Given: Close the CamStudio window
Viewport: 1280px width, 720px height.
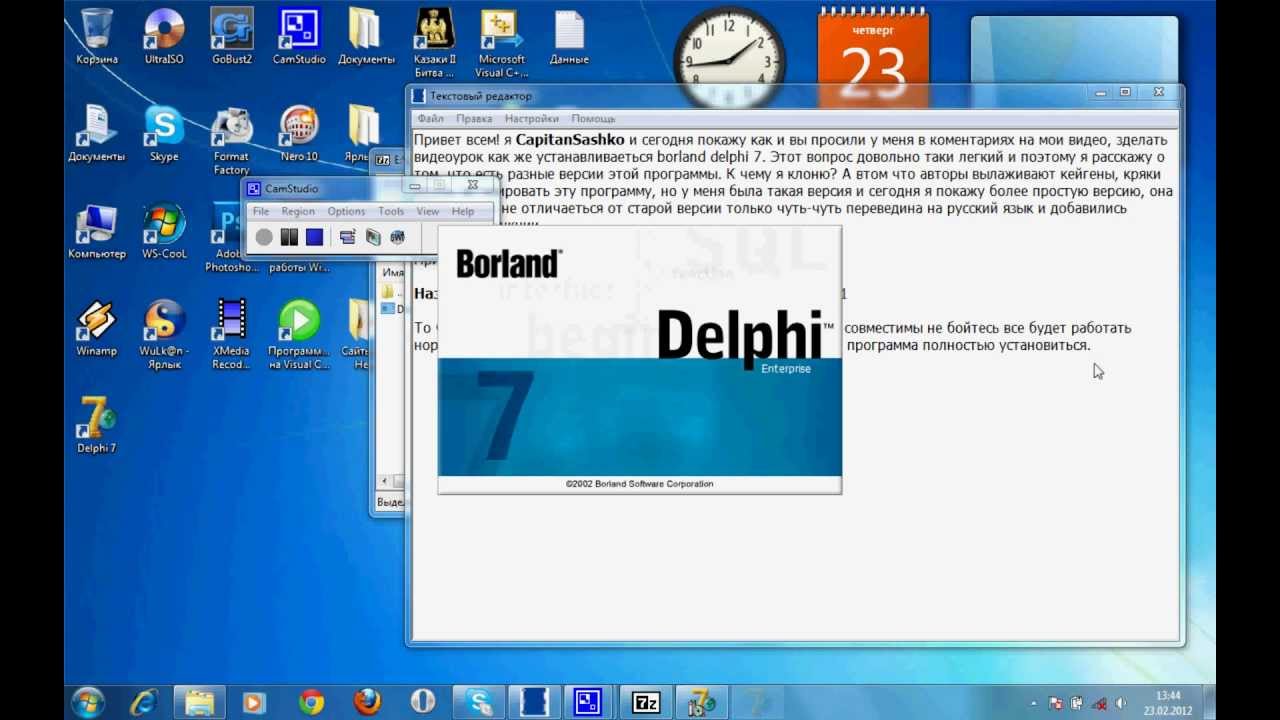Looking at the screenshot, I should (472, 186).
